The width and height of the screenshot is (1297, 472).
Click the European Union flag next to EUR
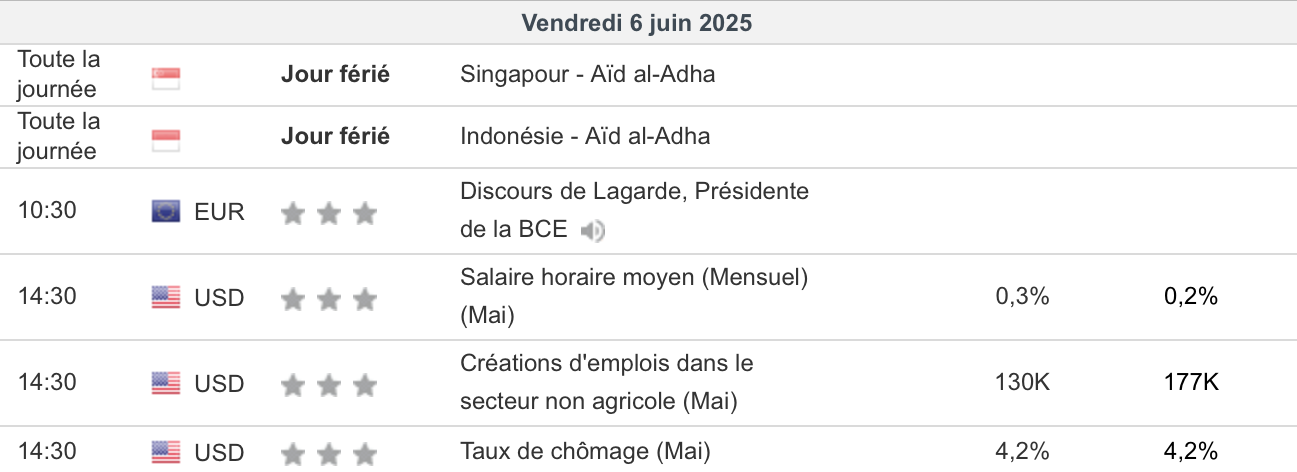(166, 211)
